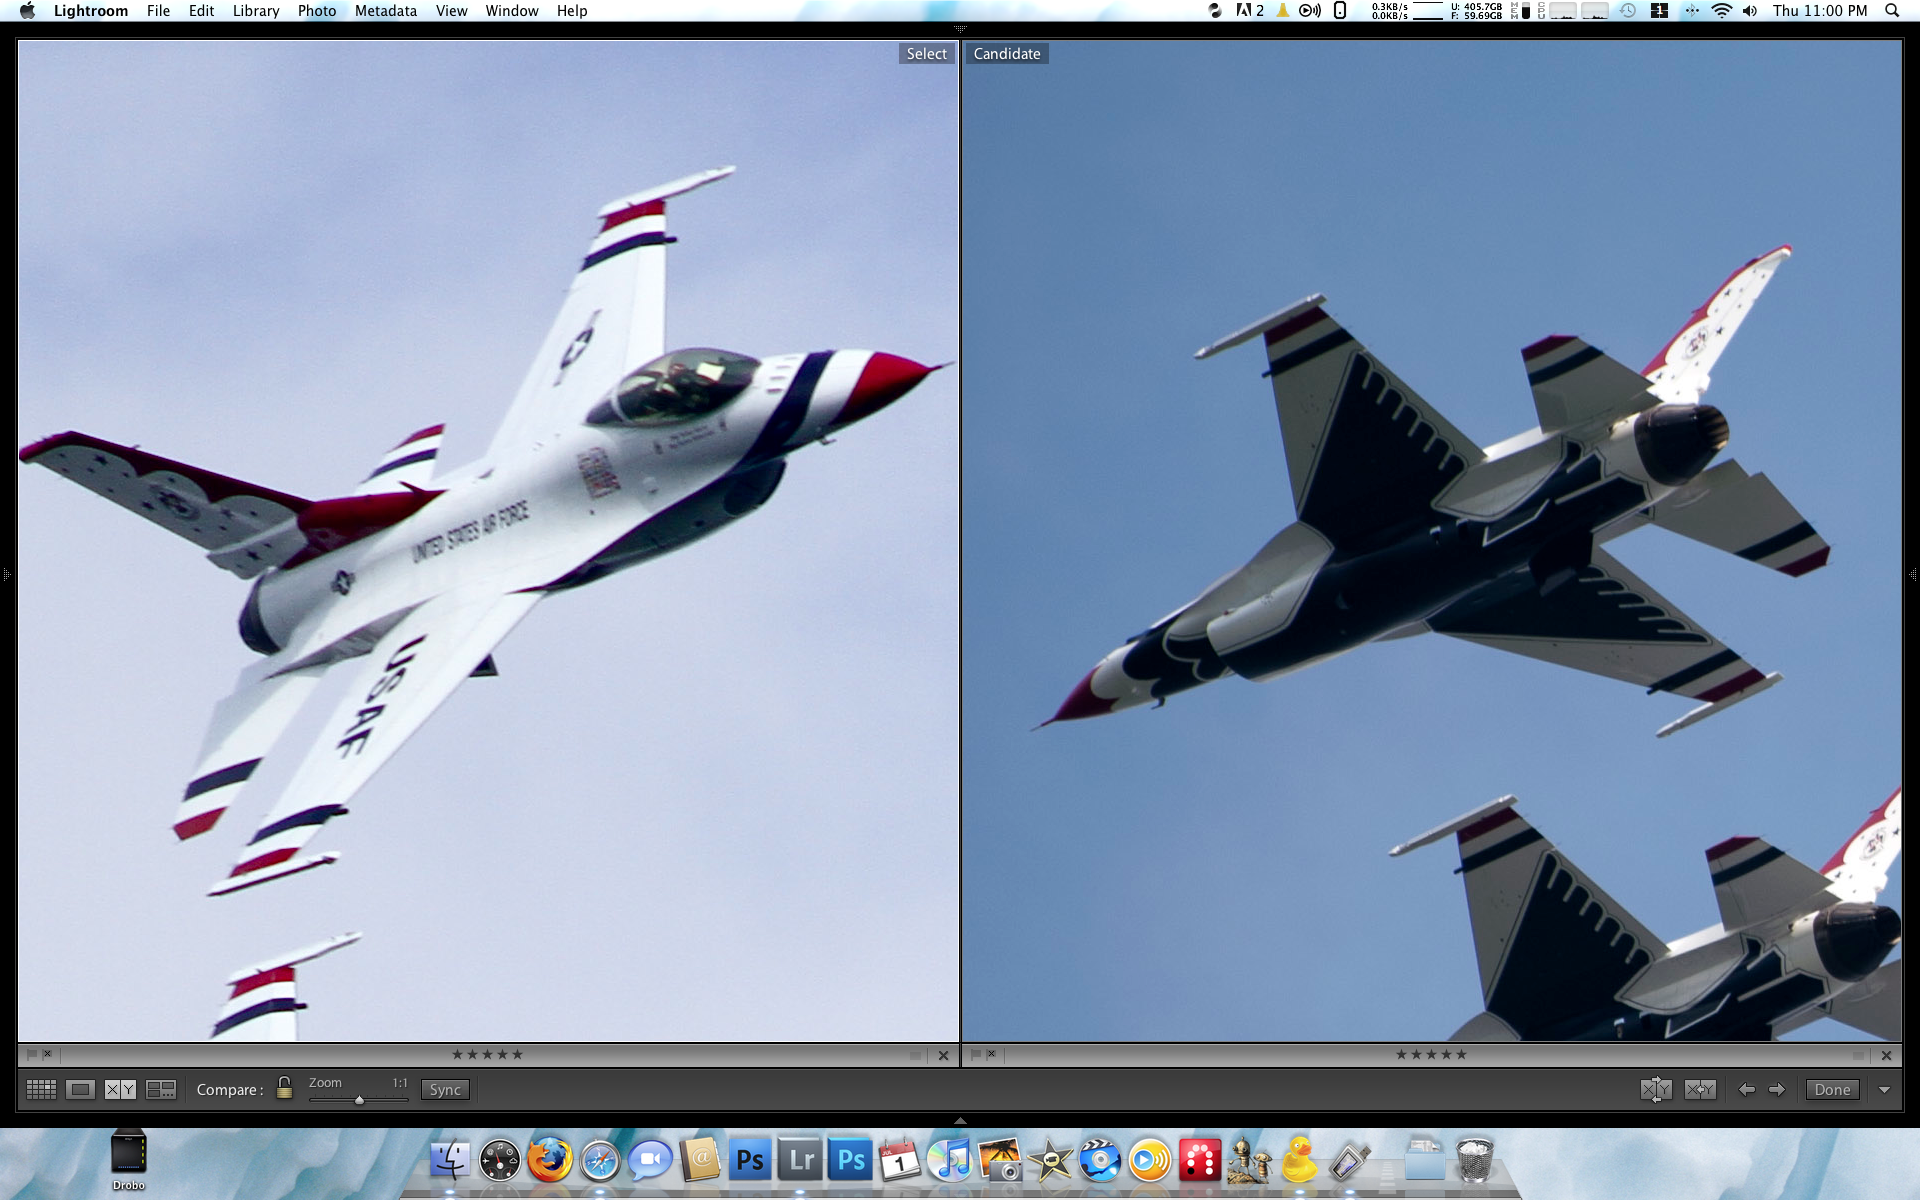Select next photo with right arrow
1920x1200 pixels.
click(x=1777, y=1089)
